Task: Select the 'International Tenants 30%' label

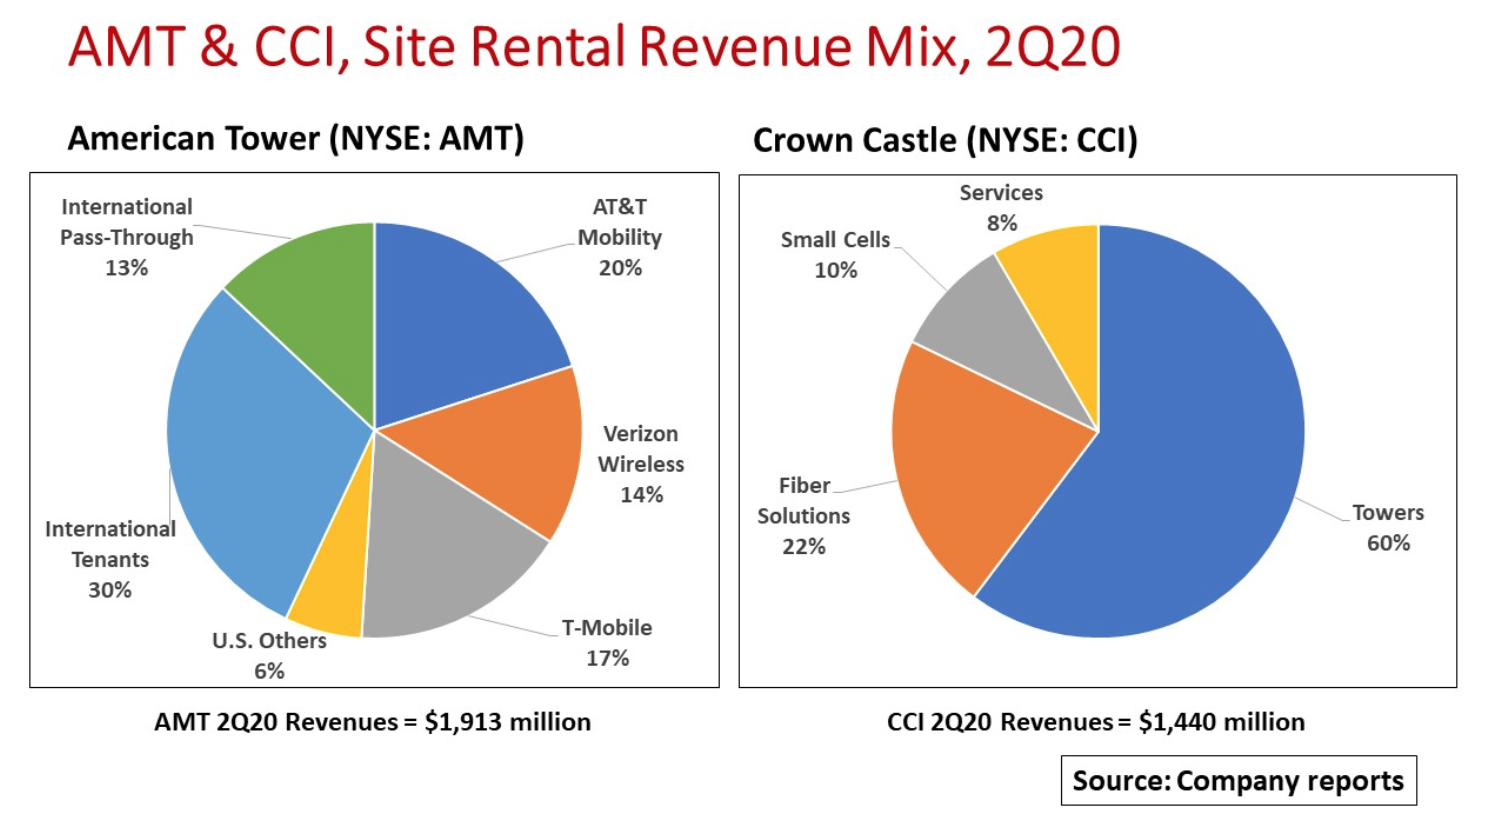Action: tap(110, 559)
